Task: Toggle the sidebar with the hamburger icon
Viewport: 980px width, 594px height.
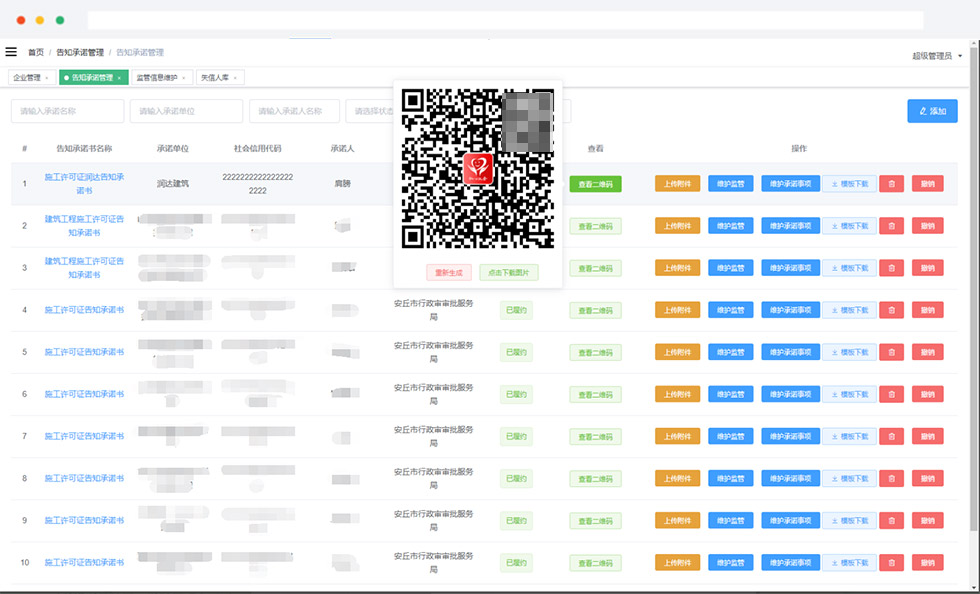Action: pyautogui.click(x=11, y=52)
